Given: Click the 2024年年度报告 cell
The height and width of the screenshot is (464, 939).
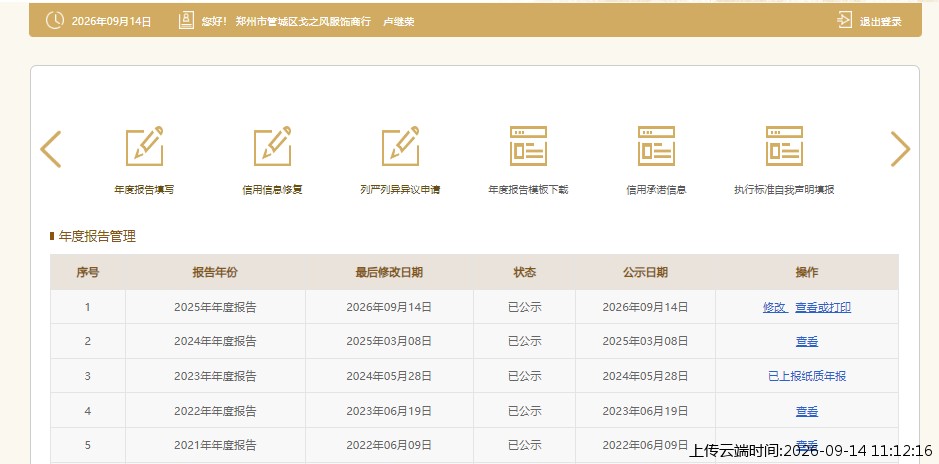Looking at the screenshot, I should coord(215,341).
